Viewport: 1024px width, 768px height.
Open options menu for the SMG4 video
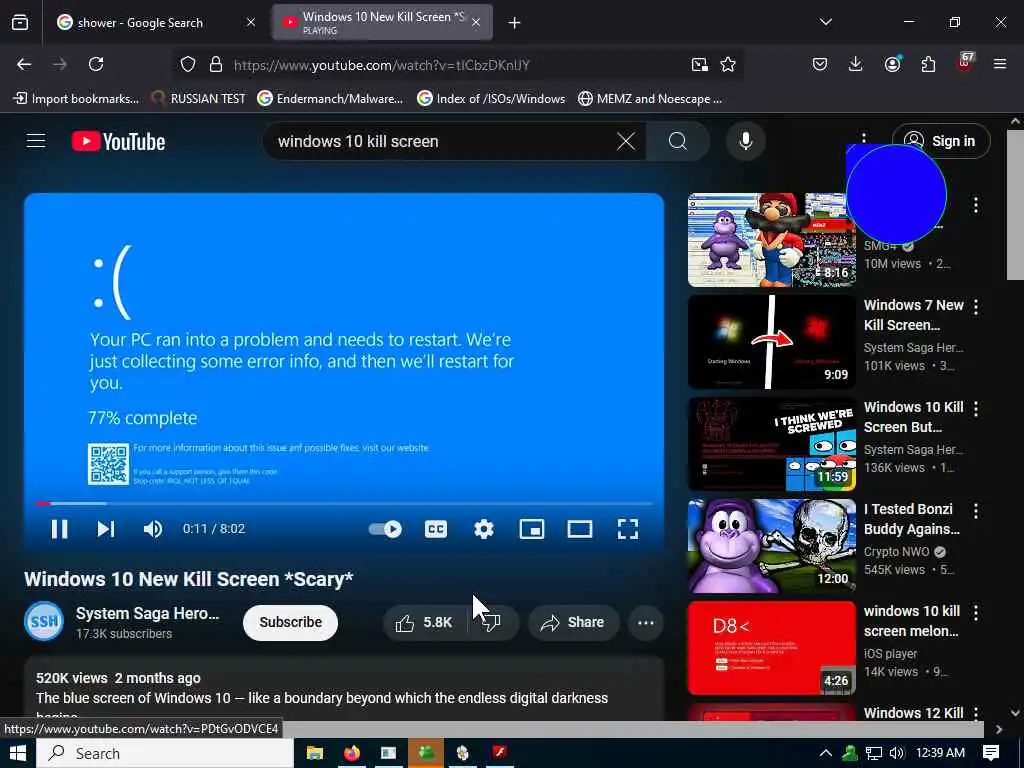976,205
